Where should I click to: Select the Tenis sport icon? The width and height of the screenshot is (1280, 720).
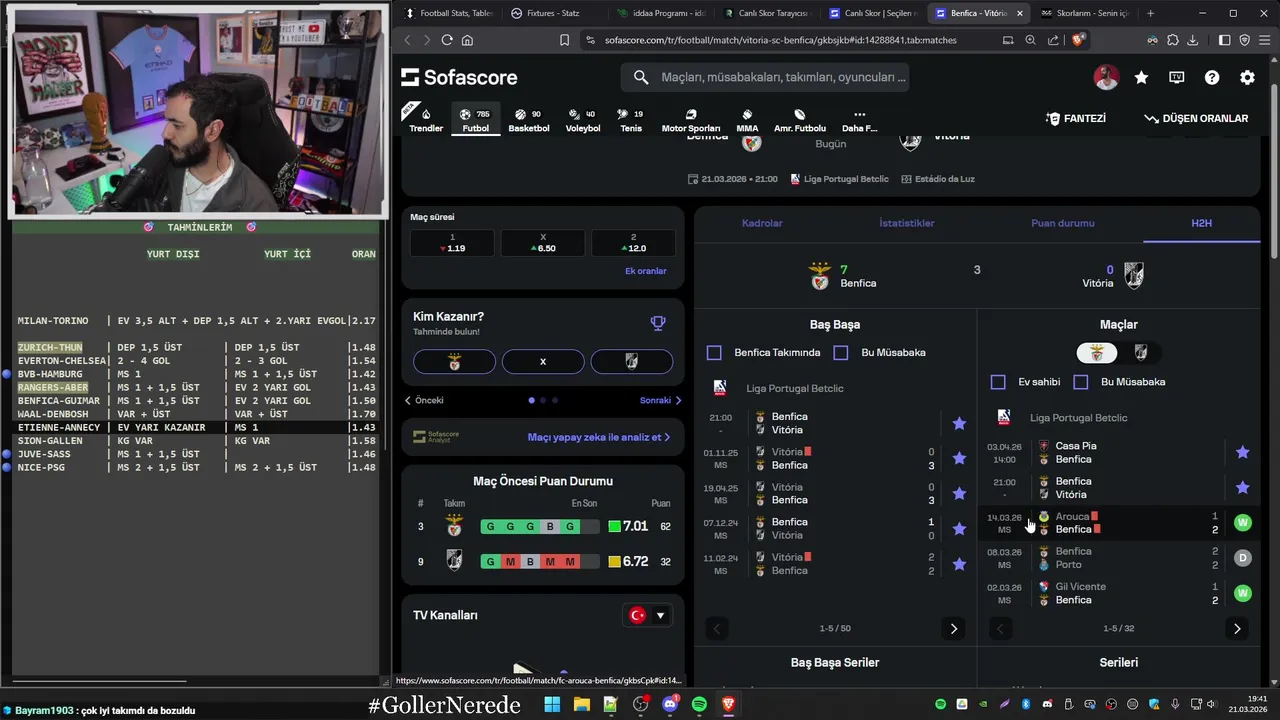631,119
